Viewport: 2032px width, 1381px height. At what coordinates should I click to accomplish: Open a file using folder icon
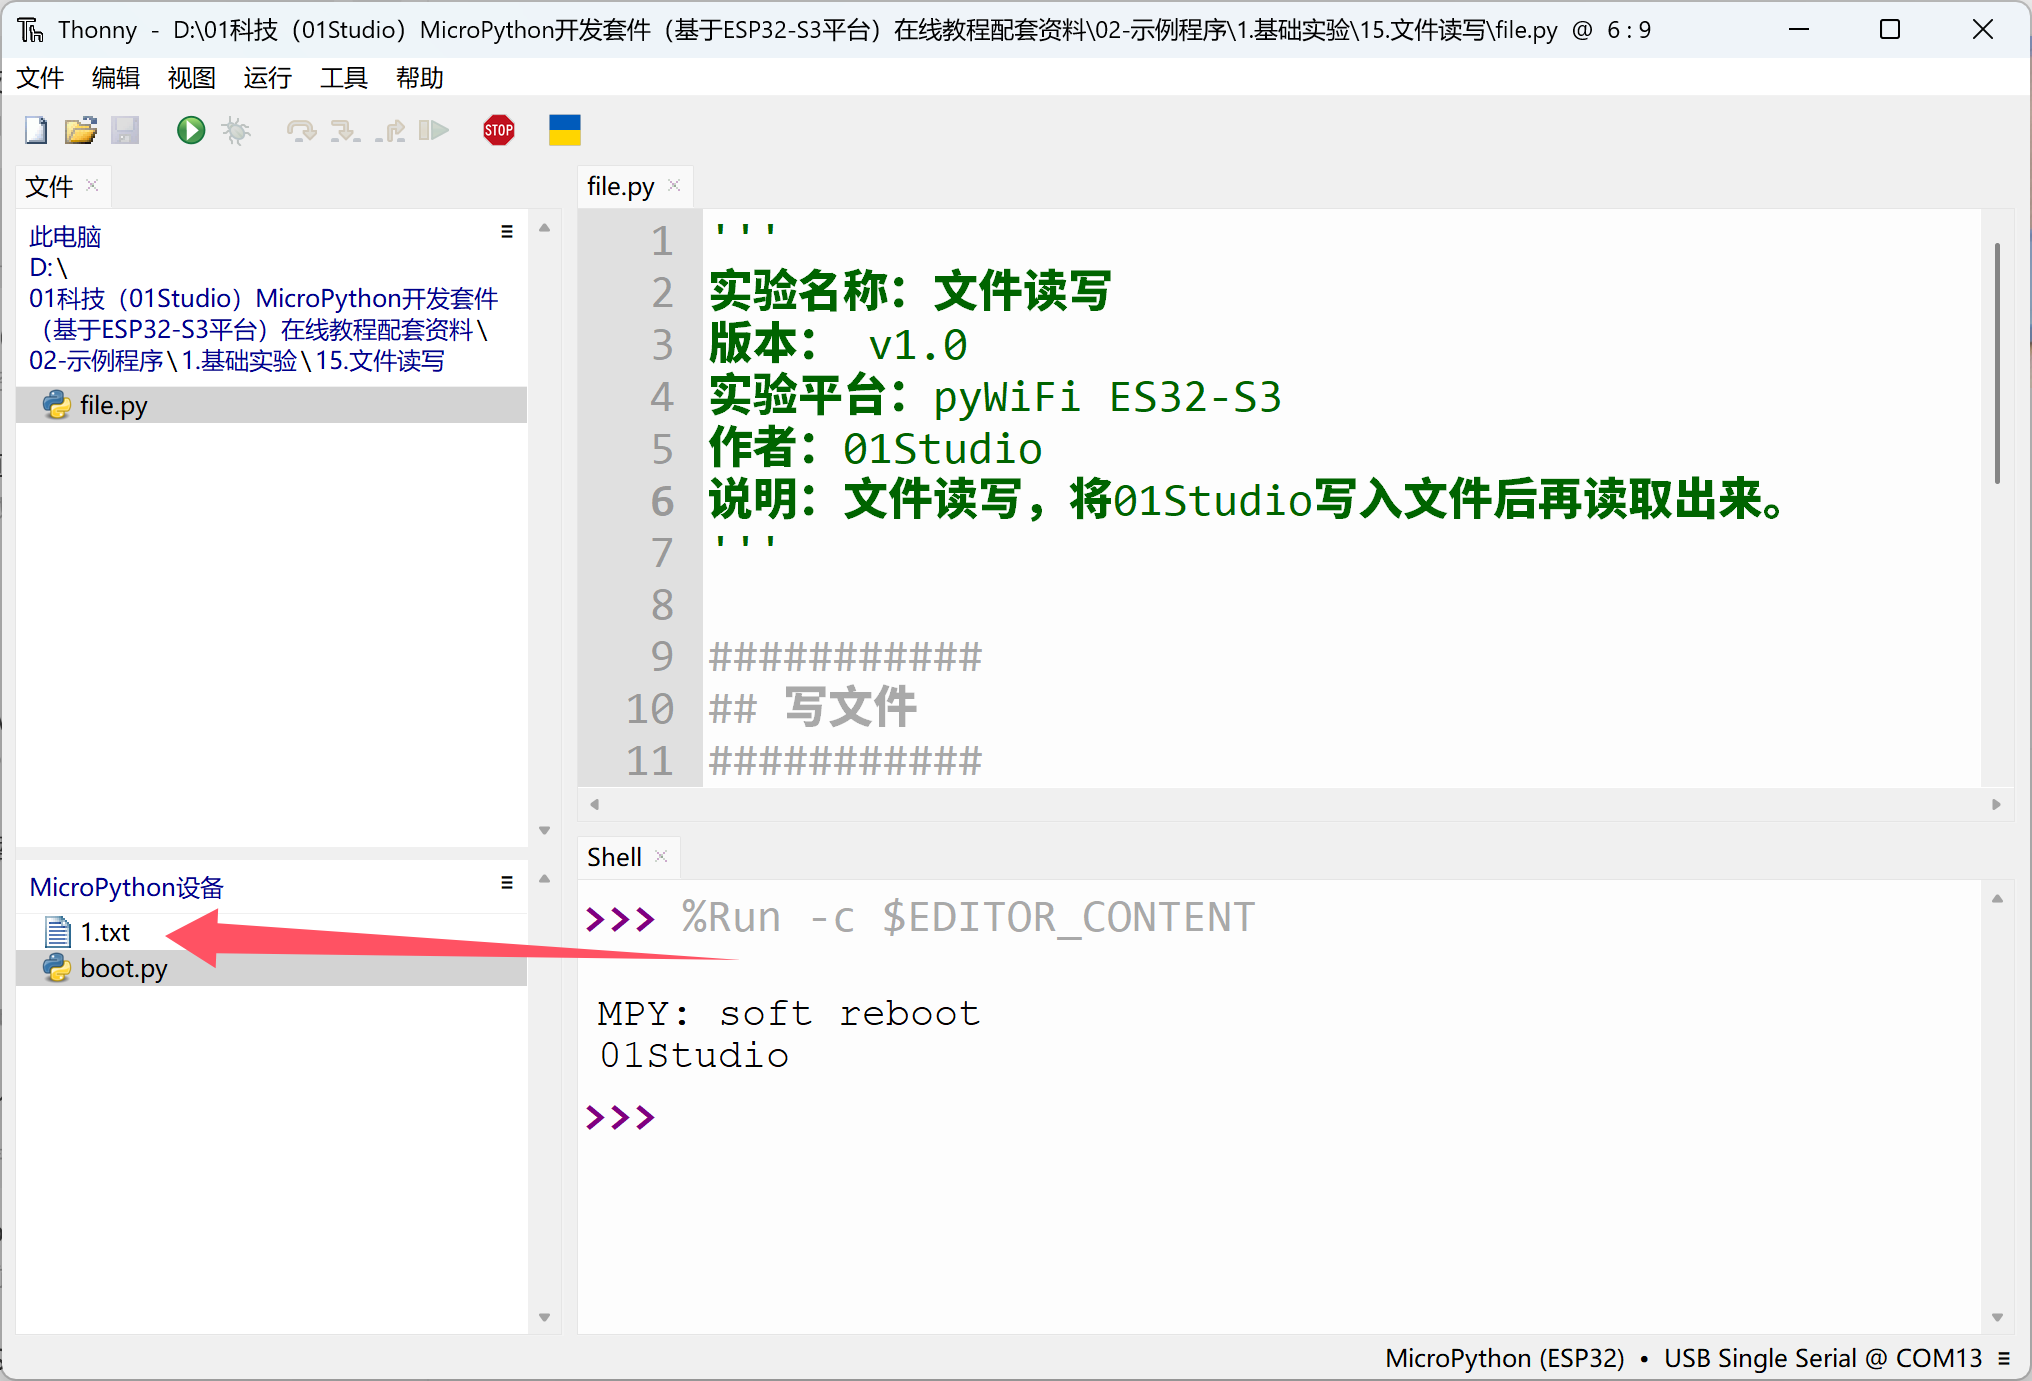pyautogui.click(x=80, y=130)
